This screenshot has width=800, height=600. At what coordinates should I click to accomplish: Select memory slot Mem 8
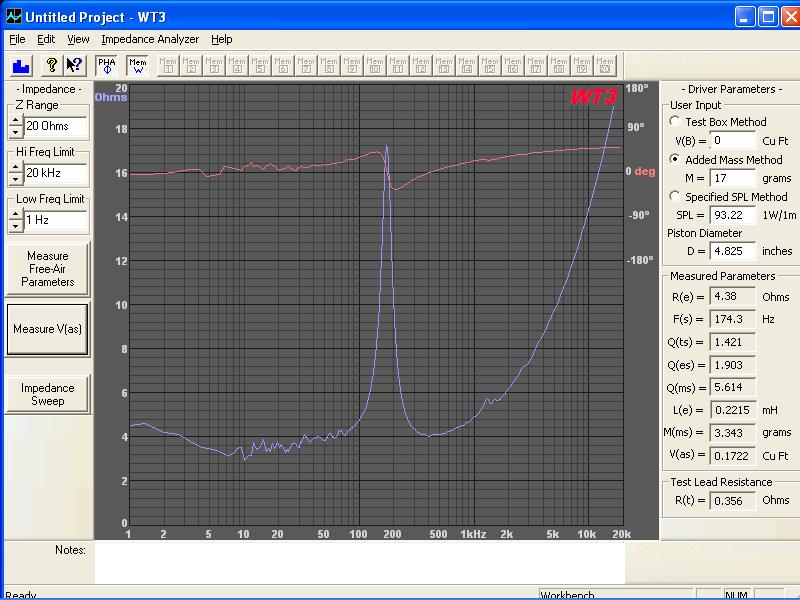(329, 66)
